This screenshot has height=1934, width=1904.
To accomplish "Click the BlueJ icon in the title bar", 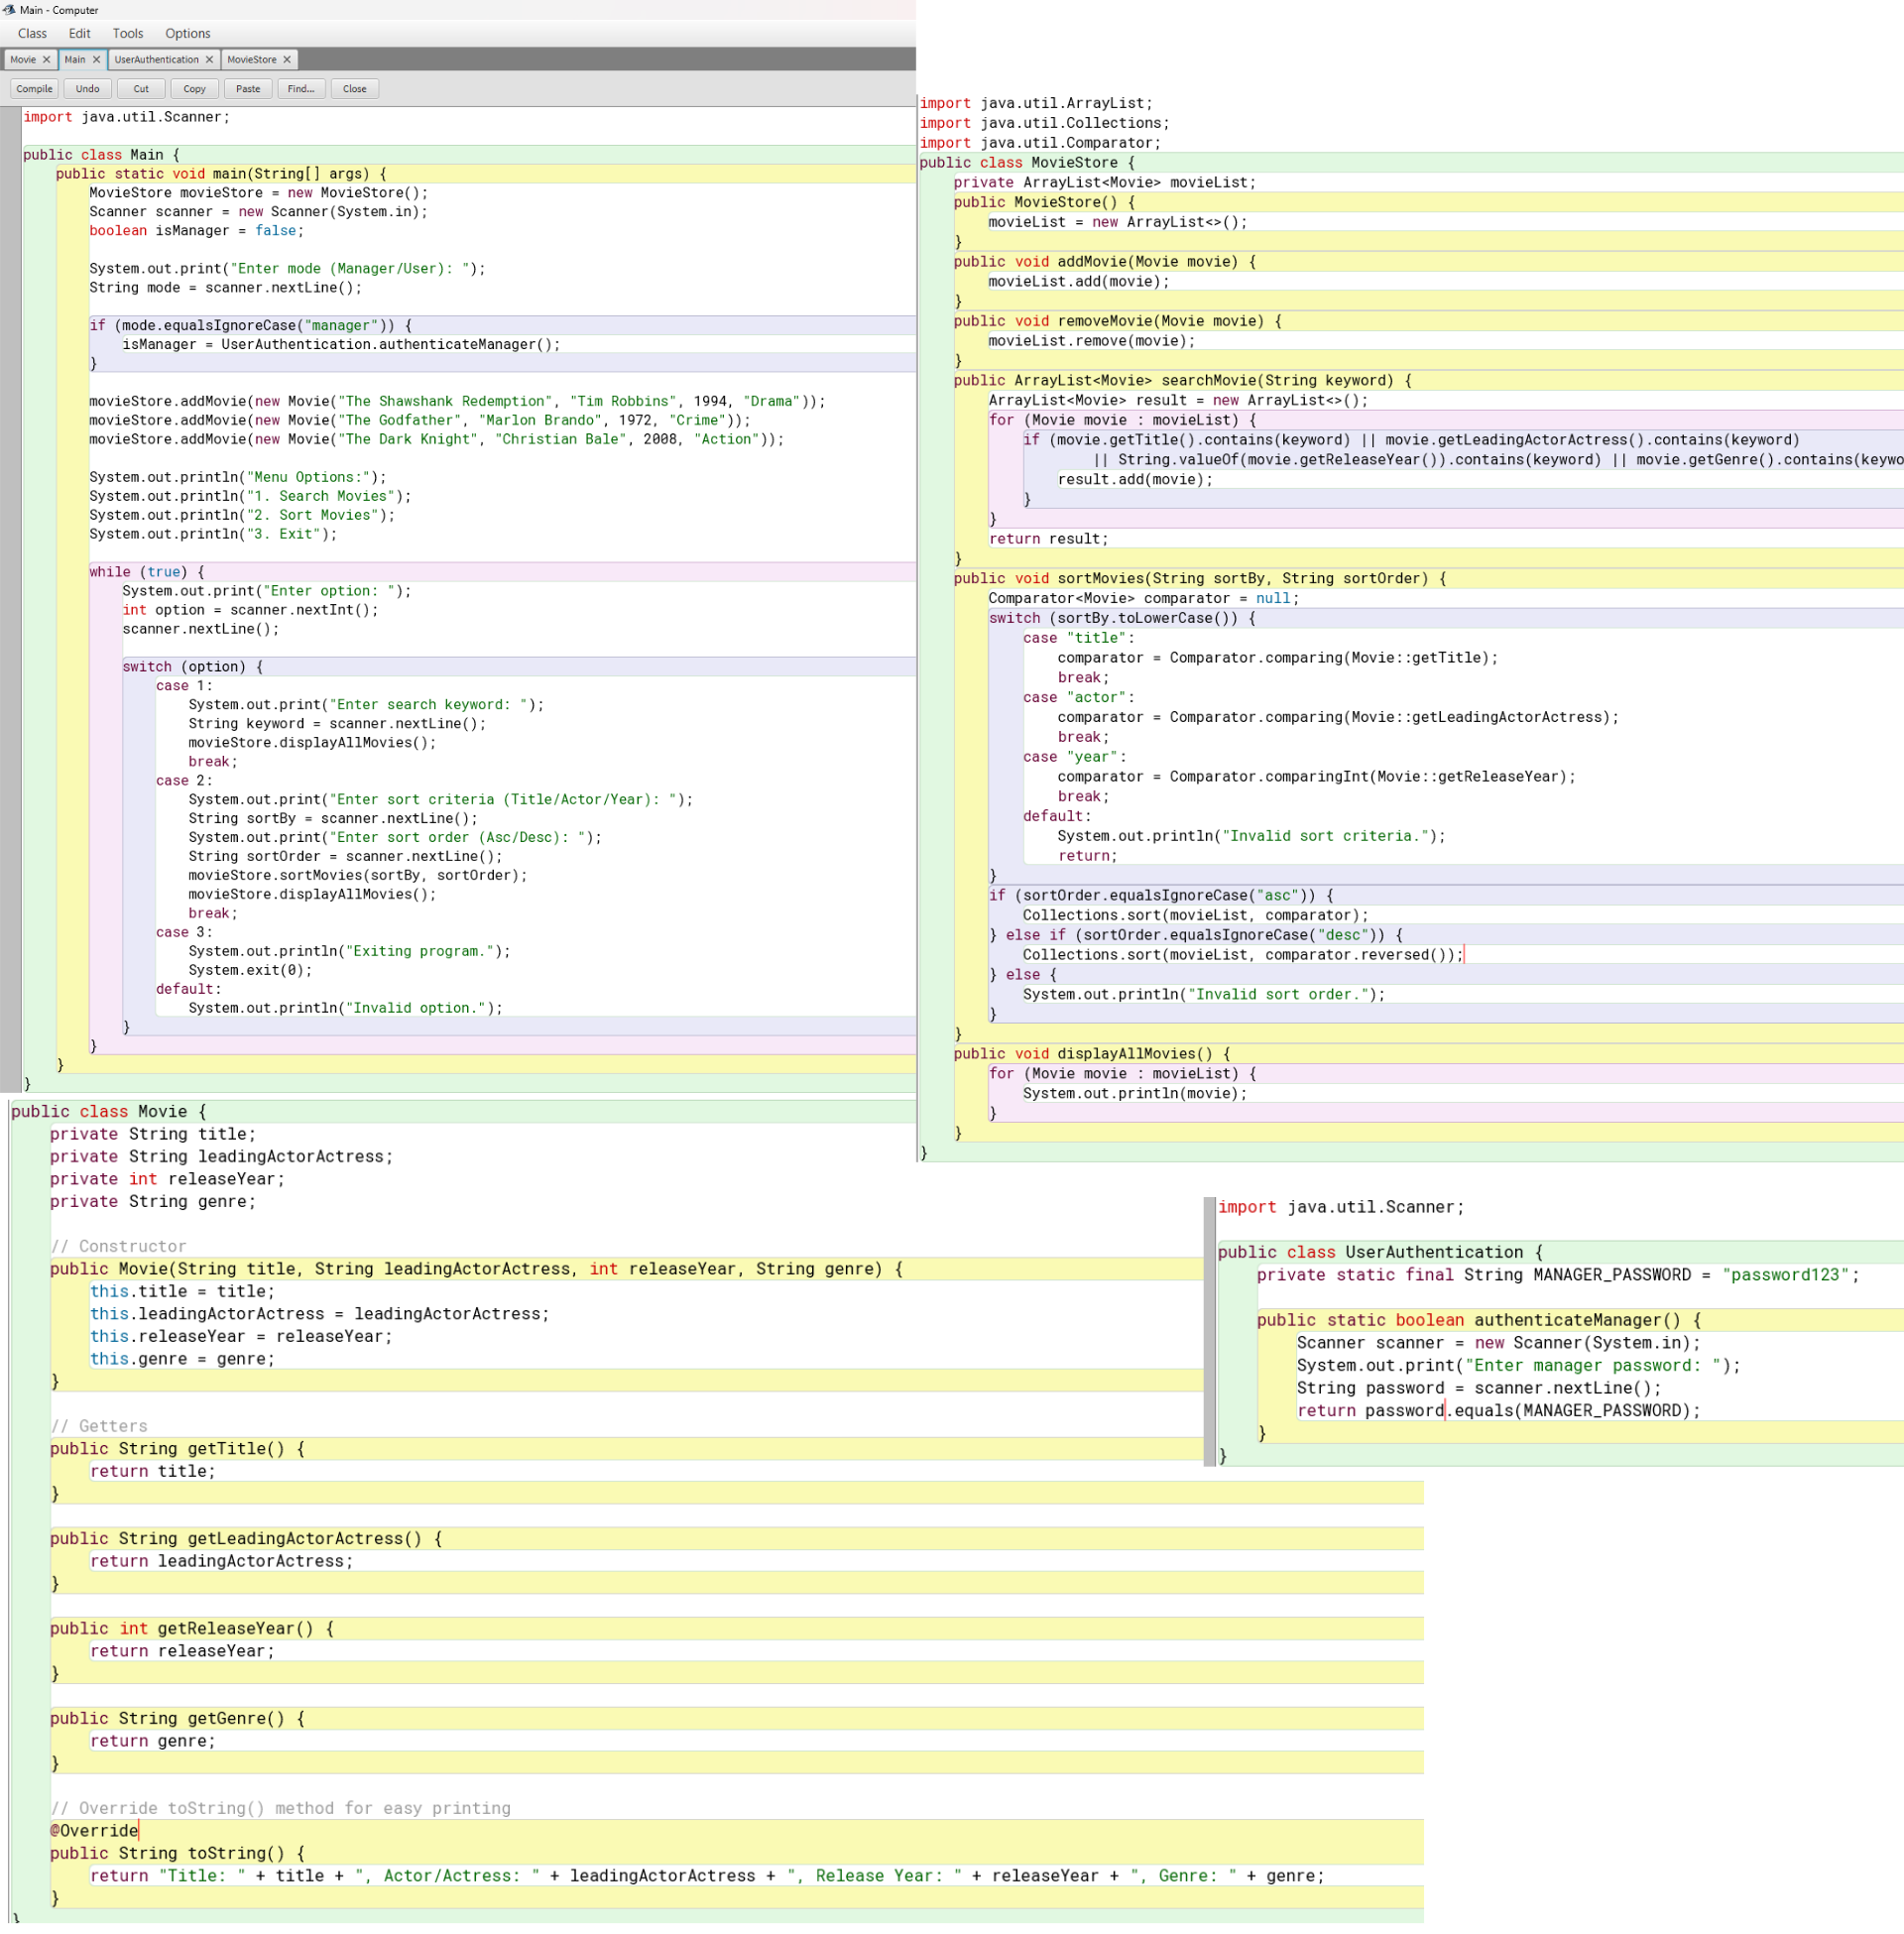I will tap(10, 10).
